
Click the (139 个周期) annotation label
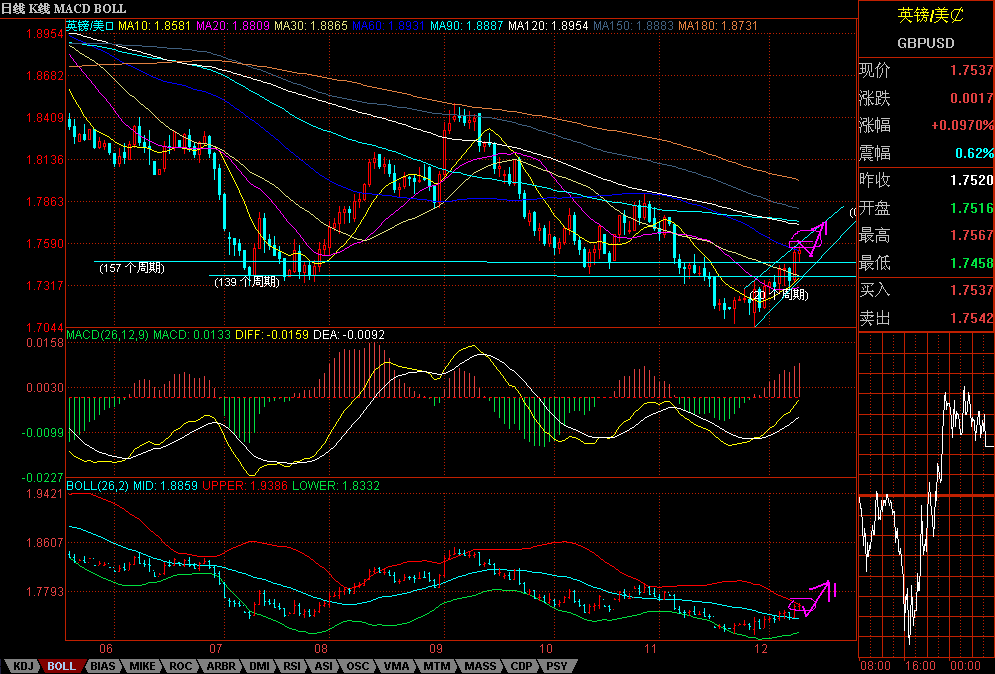[247, 282]
